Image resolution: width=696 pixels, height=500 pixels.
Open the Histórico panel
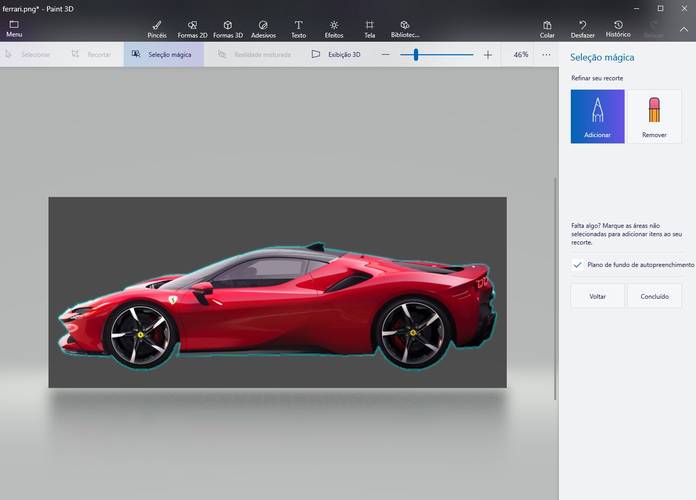pyautogui.click(x=618, y=29)
